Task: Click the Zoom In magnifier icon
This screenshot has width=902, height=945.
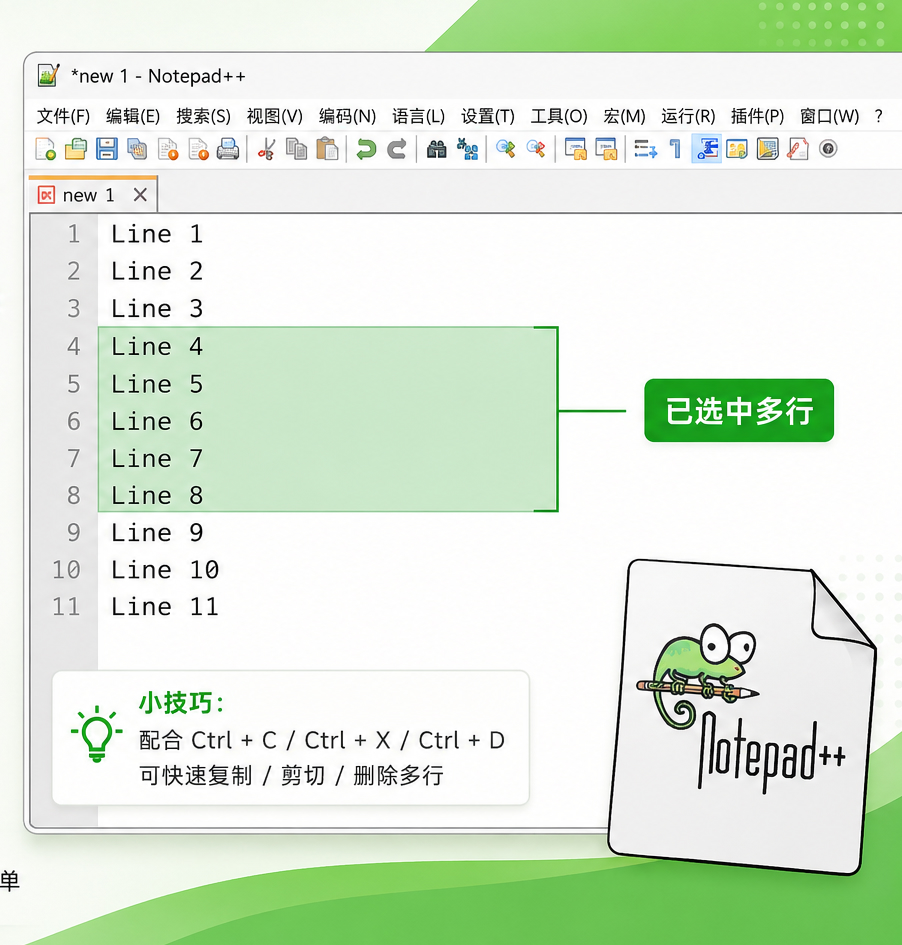Action: tap(506, 149)
